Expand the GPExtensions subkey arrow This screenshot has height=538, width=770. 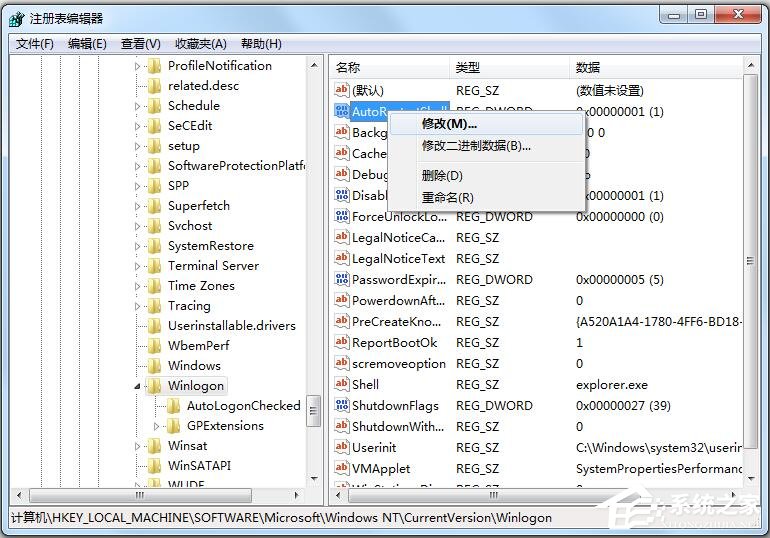[x=157, y=427]
